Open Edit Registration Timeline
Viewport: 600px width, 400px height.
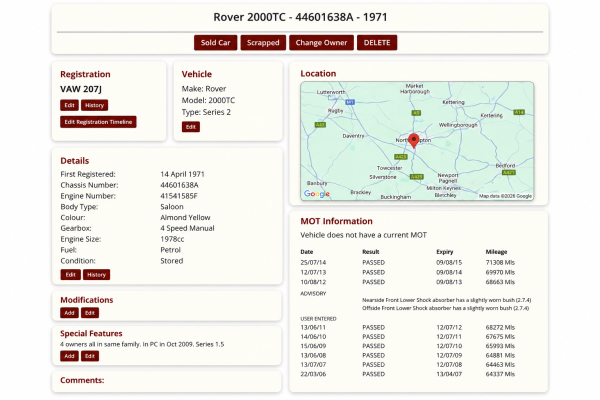click(x=98, y=122)
